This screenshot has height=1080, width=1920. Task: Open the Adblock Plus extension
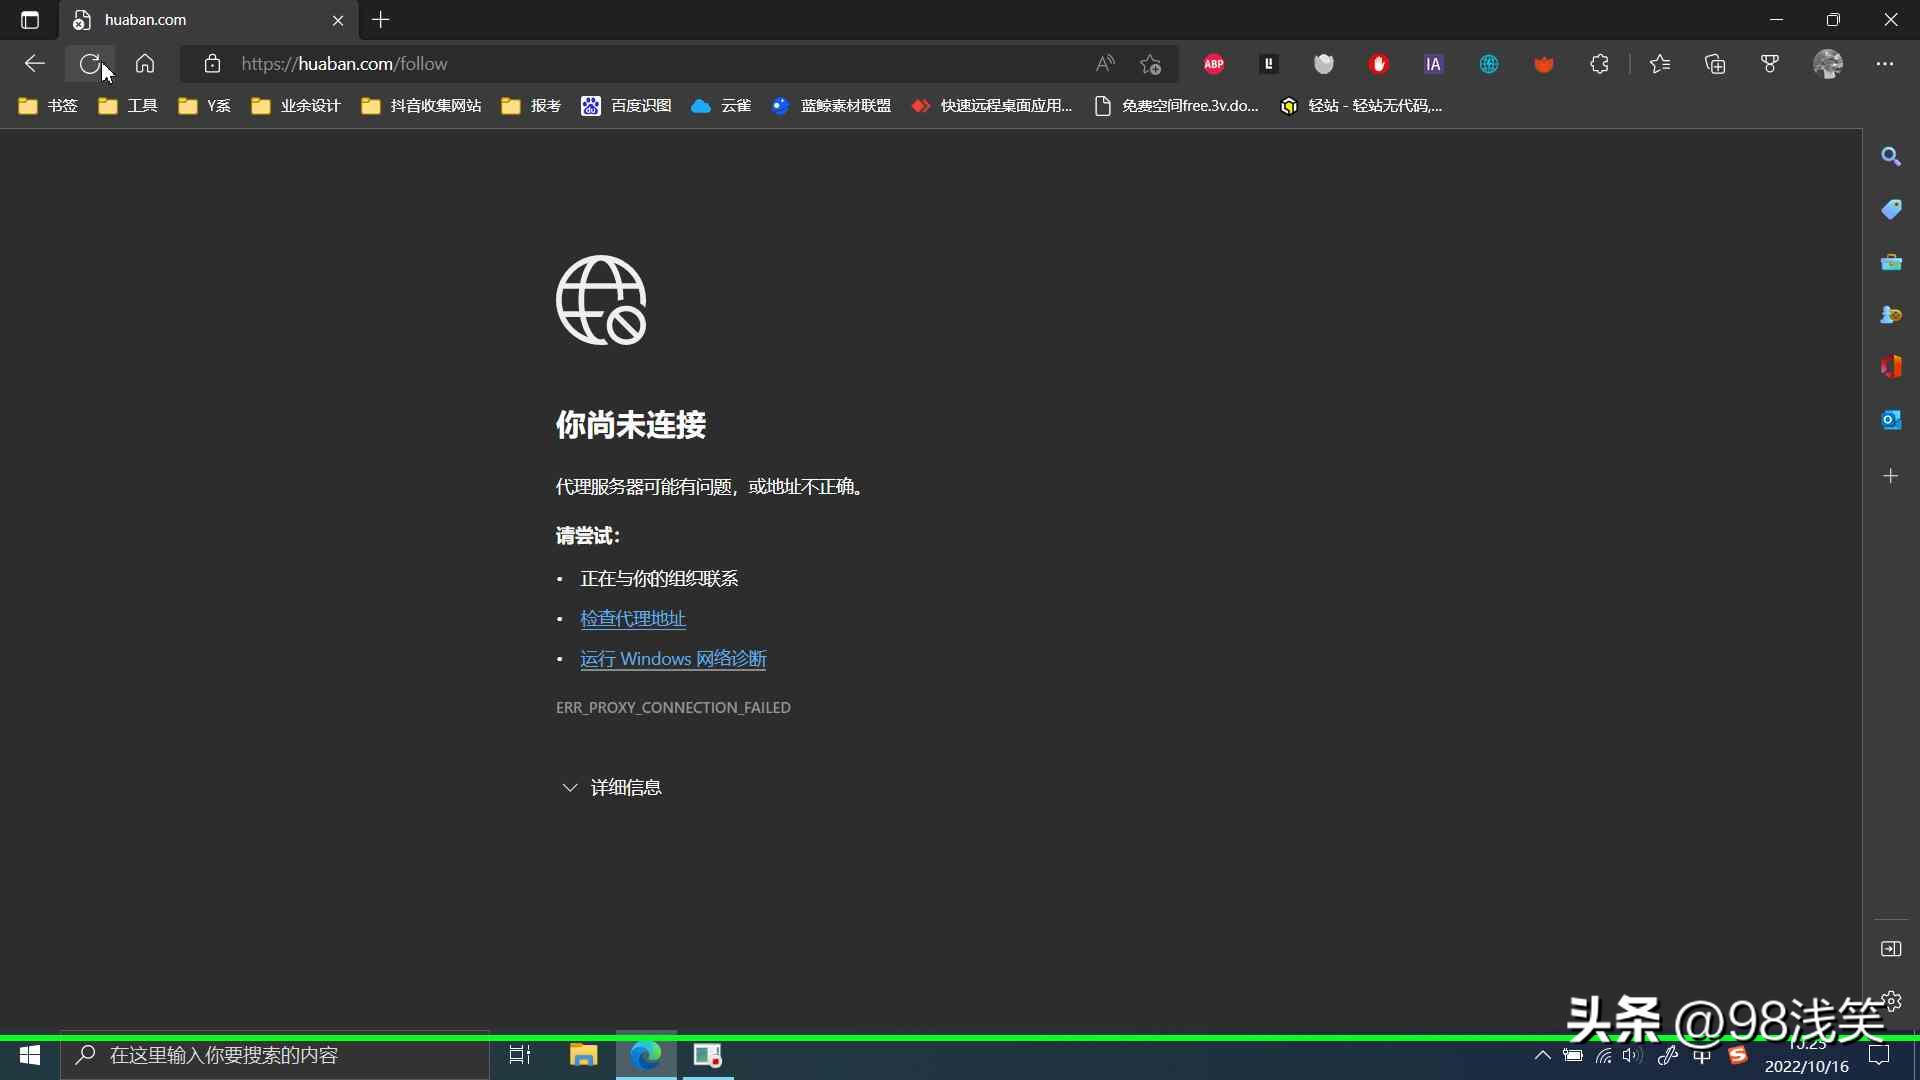tap(1214, 63)
